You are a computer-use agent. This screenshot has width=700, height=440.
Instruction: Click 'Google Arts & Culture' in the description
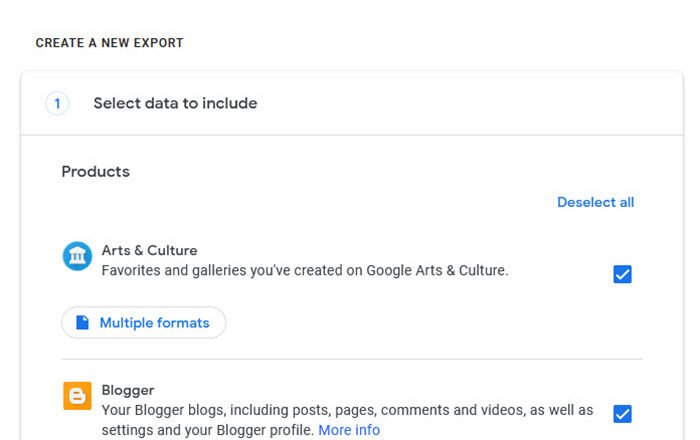point(437,270)
